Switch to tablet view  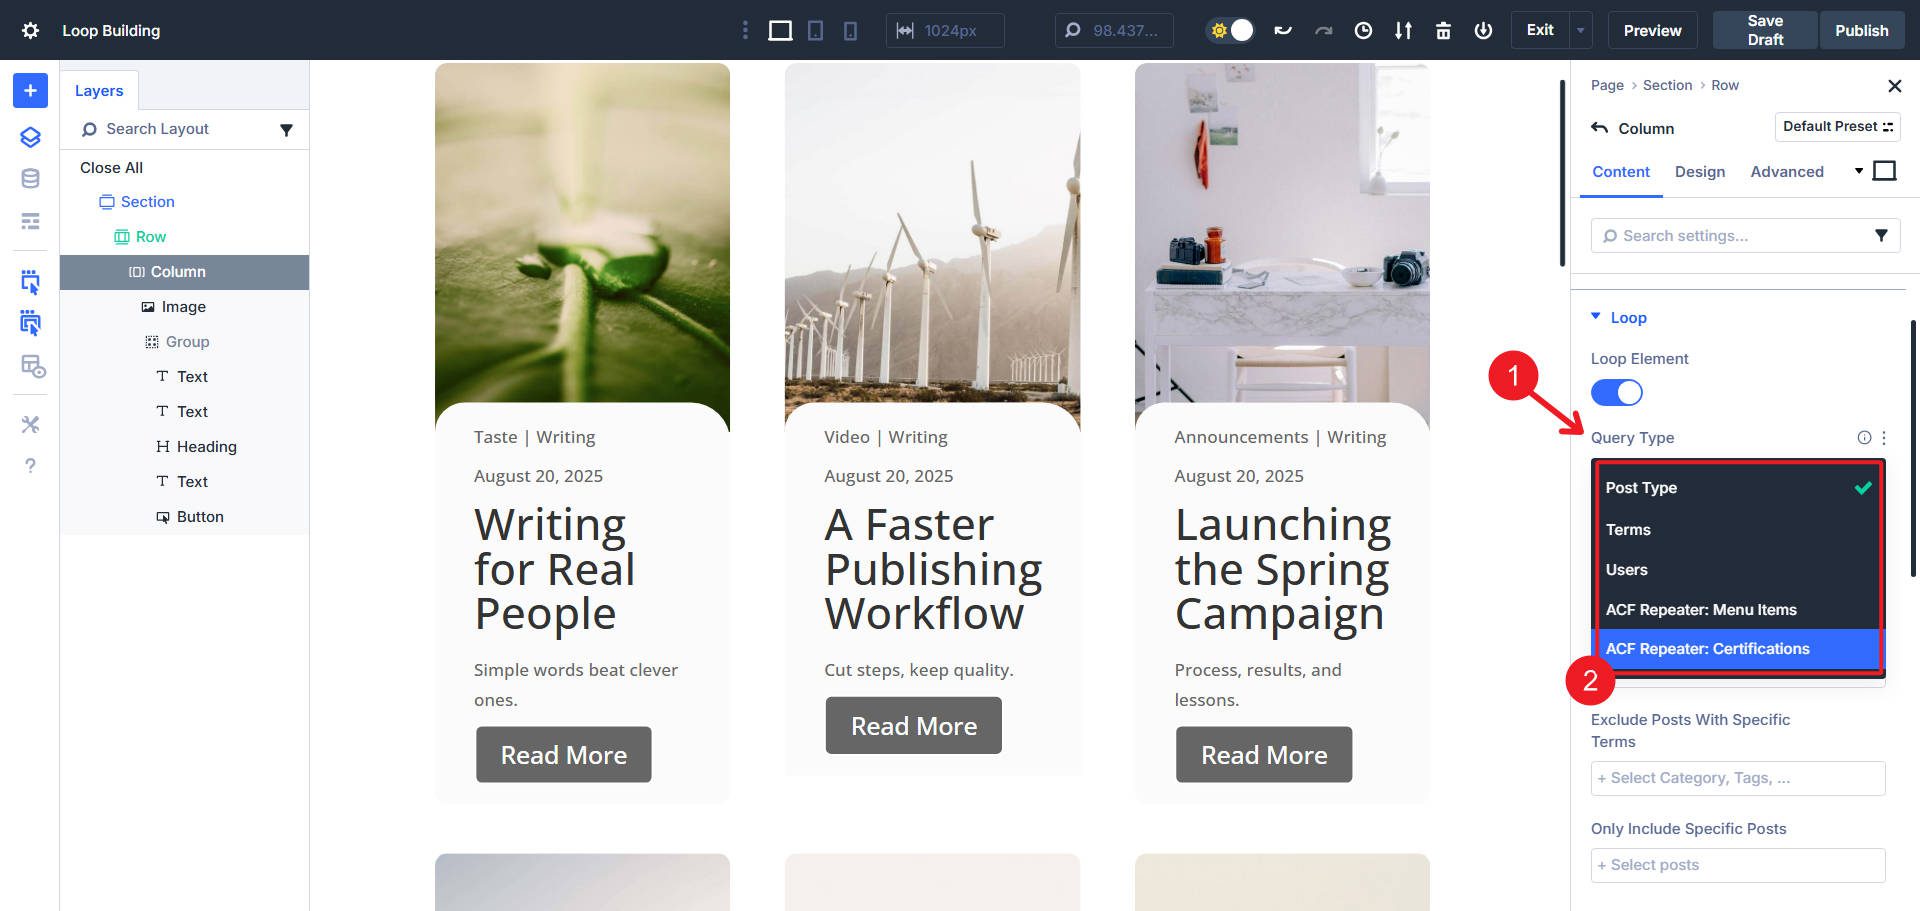pos(816,30)
